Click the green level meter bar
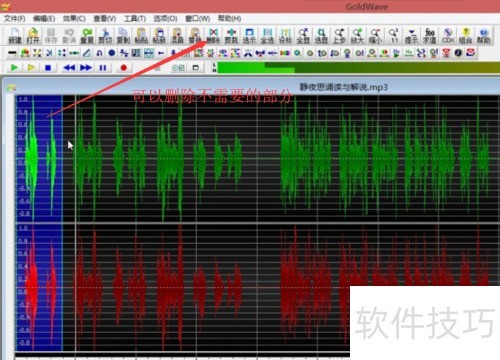Image resolution: width=500 pixels, height=360 pixels. click(358, 67)
